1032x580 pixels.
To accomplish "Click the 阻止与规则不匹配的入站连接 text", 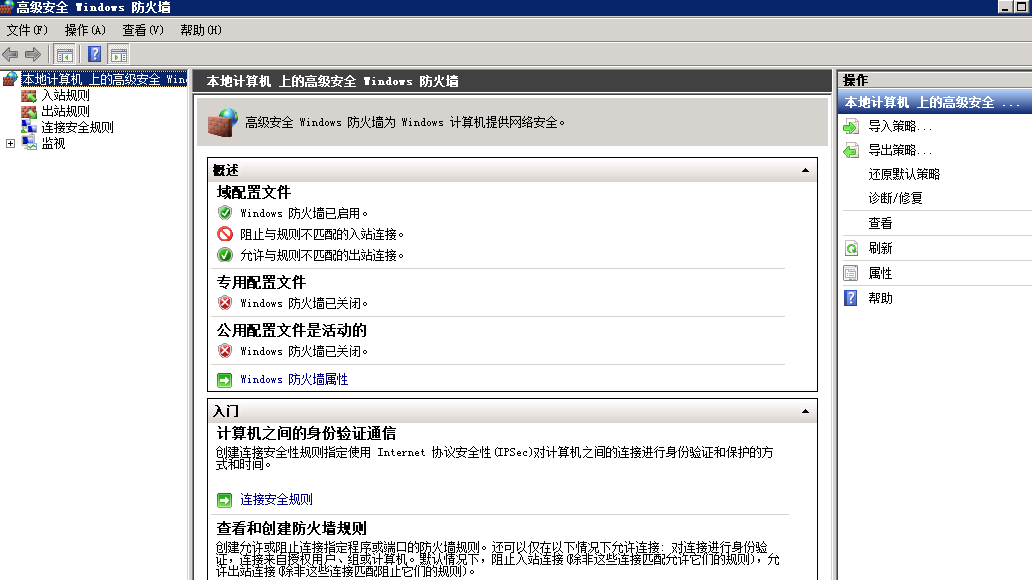I will 322,234.
